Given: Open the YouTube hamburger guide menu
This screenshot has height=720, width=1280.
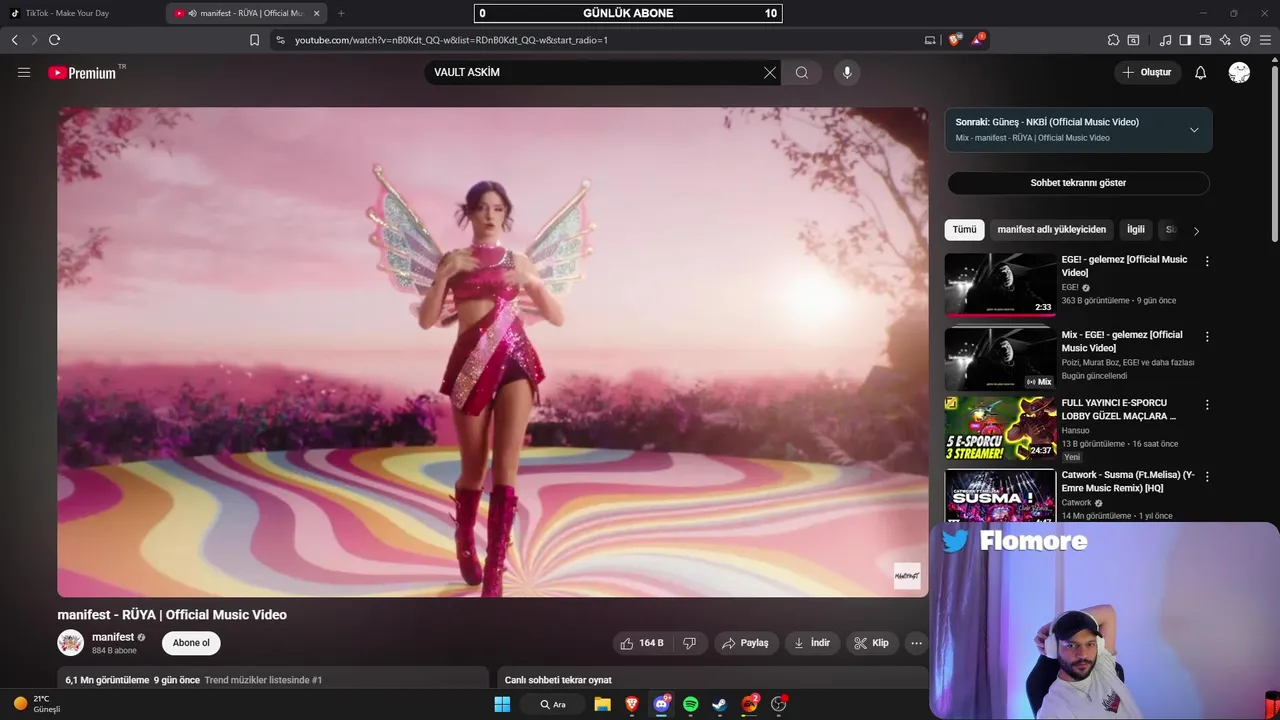Looking at the screenshot, I should coord(24,73).
